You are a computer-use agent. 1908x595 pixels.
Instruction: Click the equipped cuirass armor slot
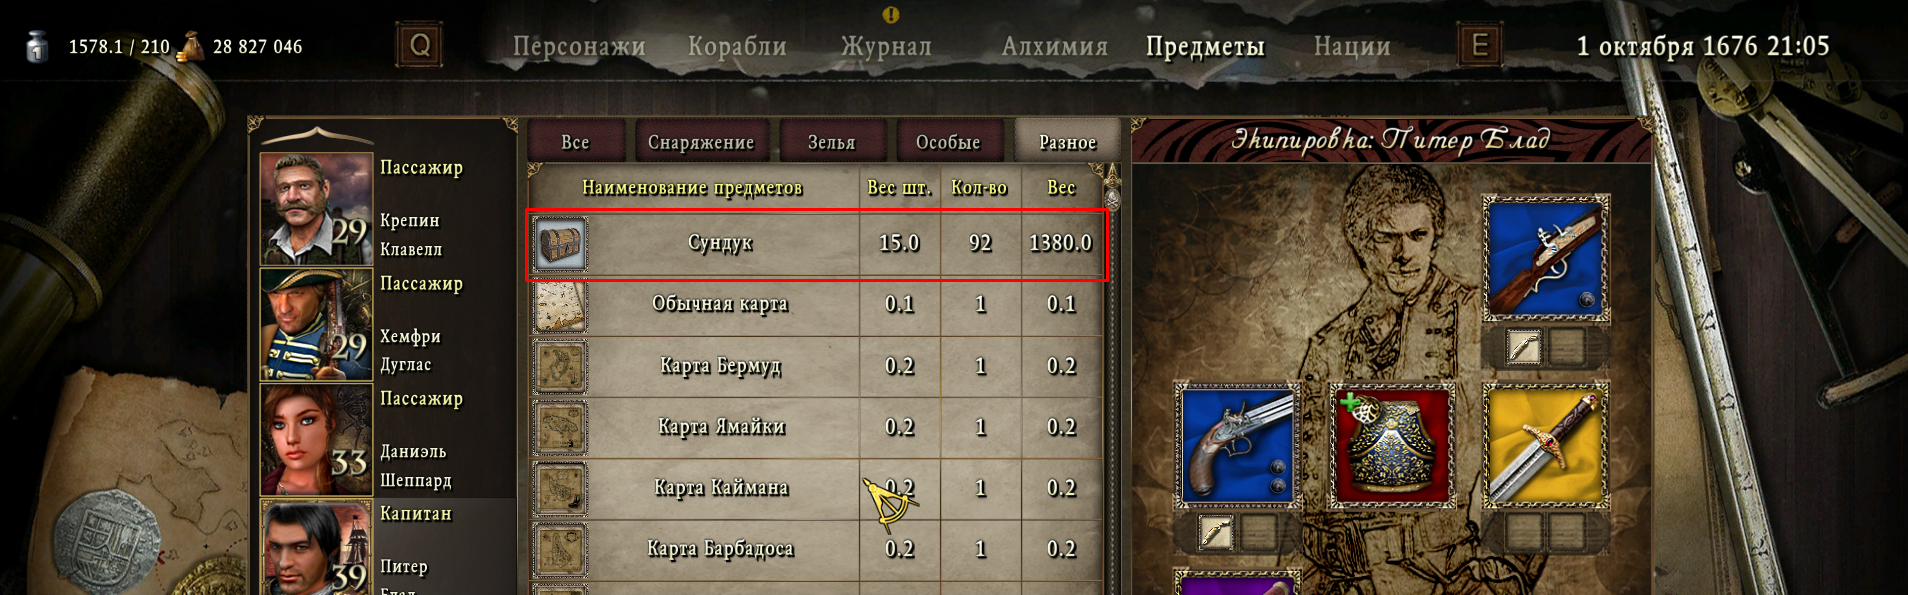click(1391, 445)
